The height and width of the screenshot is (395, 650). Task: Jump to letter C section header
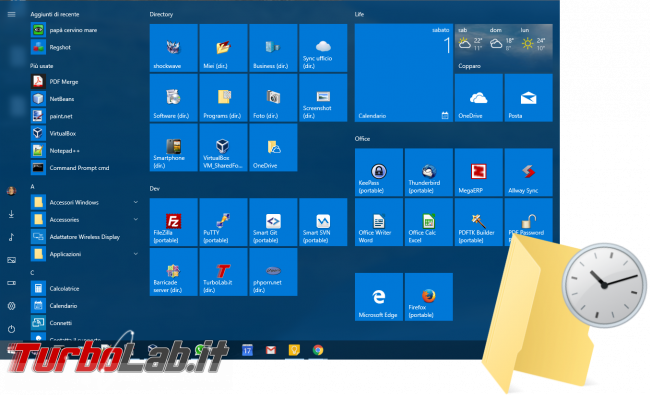point(32,273)
